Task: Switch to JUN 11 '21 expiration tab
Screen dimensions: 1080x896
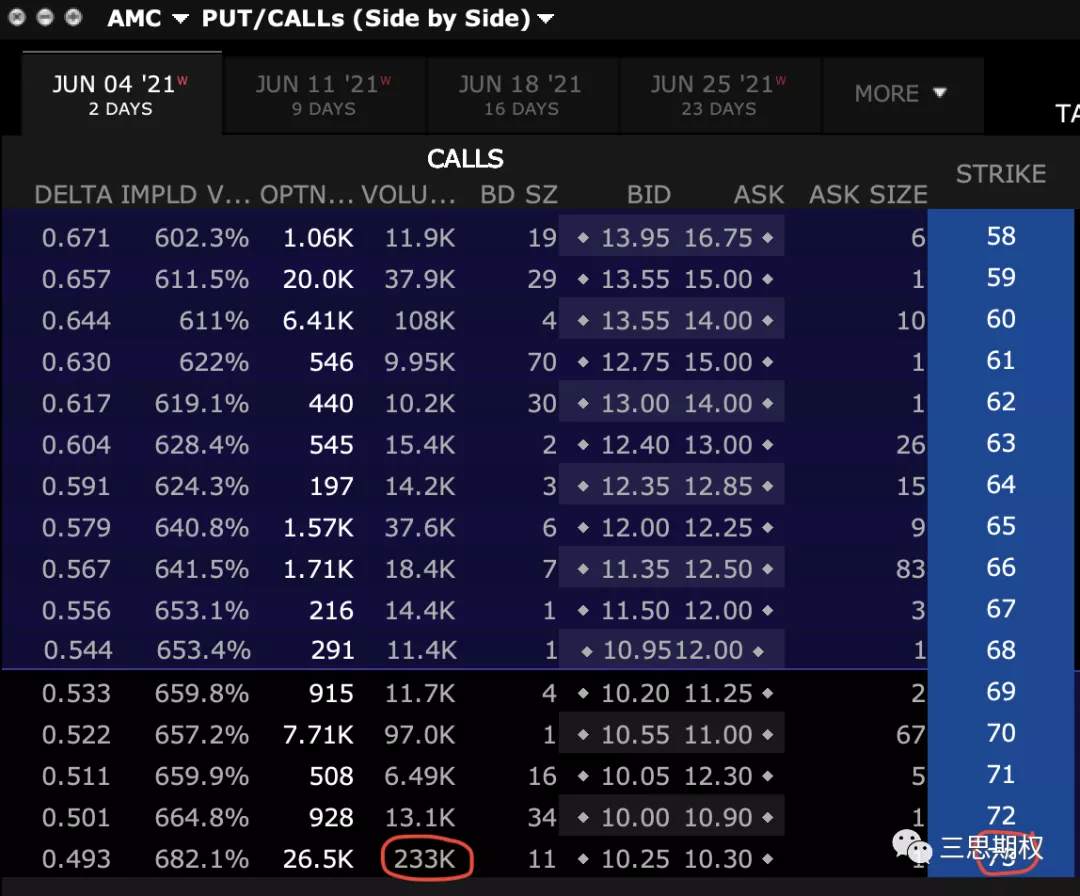Action: (324, 94)
